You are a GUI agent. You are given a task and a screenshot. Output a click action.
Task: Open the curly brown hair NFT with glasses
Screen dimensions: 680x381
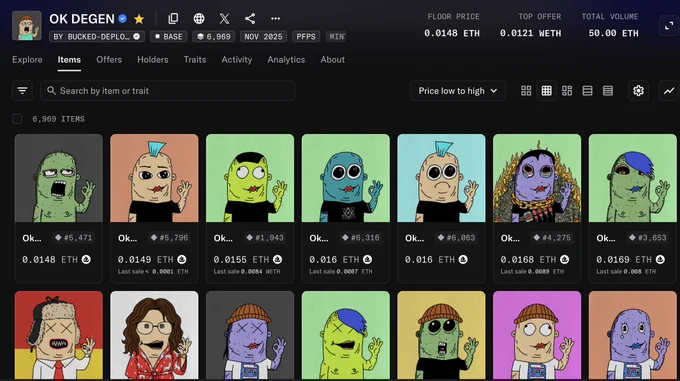(x=154, y=335)
